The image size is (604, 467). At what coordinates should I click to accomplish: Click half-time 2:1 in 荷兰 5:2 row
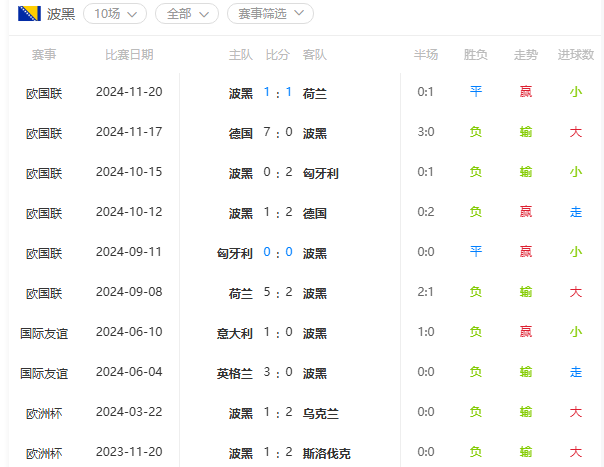[x=426, y=292]
